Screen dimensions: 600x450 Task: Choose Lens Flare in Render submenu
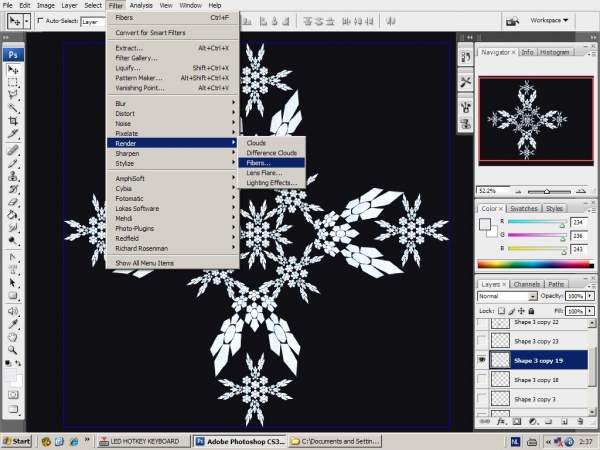click(x=271, y=173)
